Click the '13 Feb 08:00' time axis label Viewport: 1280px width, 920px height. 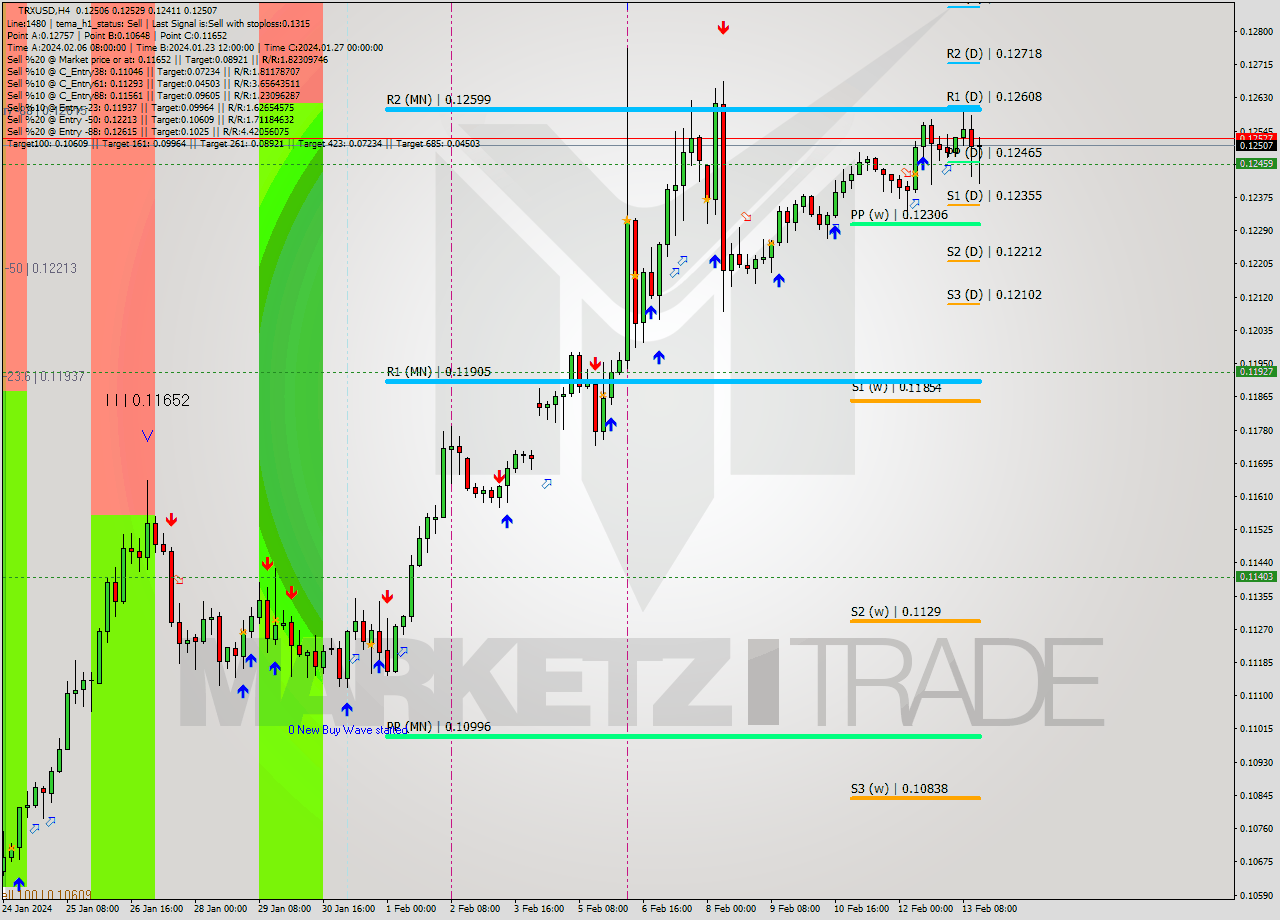[989, 909]
